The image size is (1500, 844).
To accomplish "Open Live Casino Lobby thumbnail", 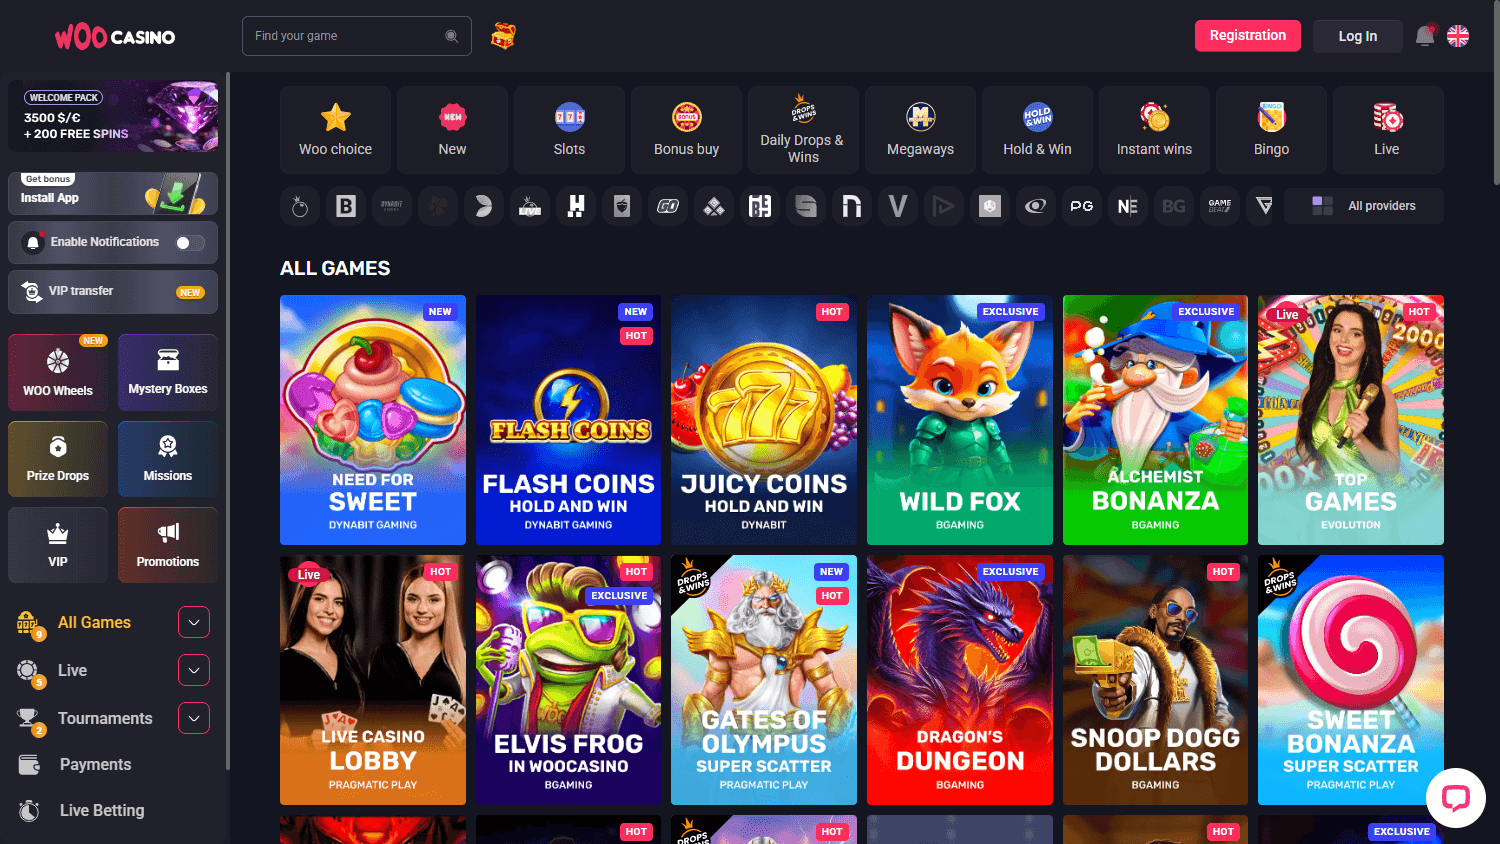I will click(373, 680).
